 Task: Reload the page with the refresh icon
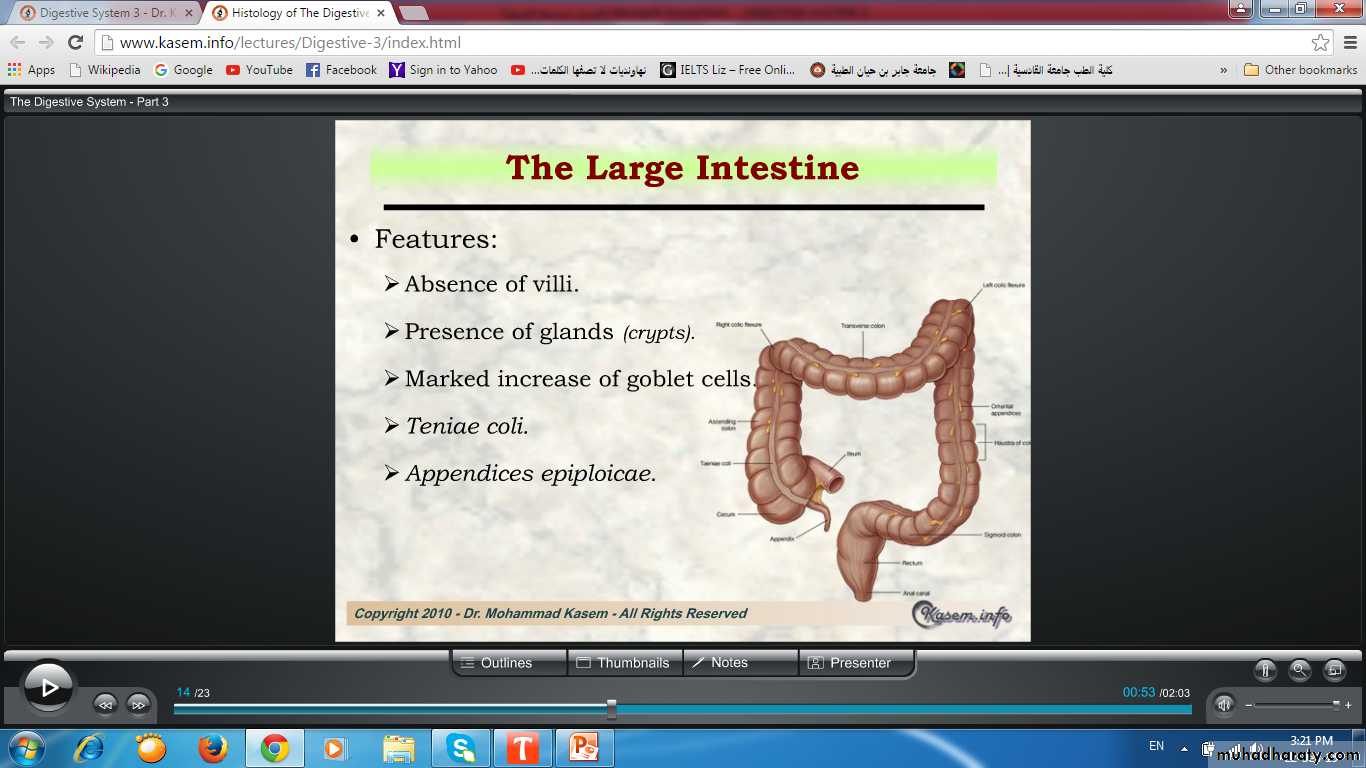pyautogui.click(x=75, y=42)
